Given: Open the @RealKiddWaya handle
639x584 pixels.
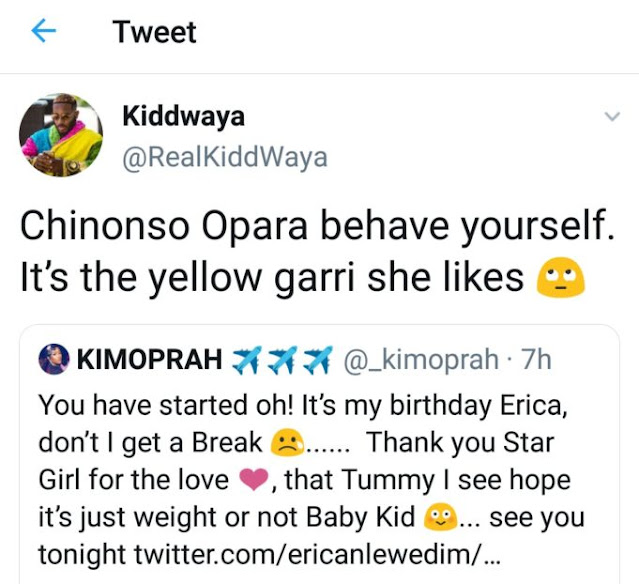Looking at the screenshot, I should 225,157.
